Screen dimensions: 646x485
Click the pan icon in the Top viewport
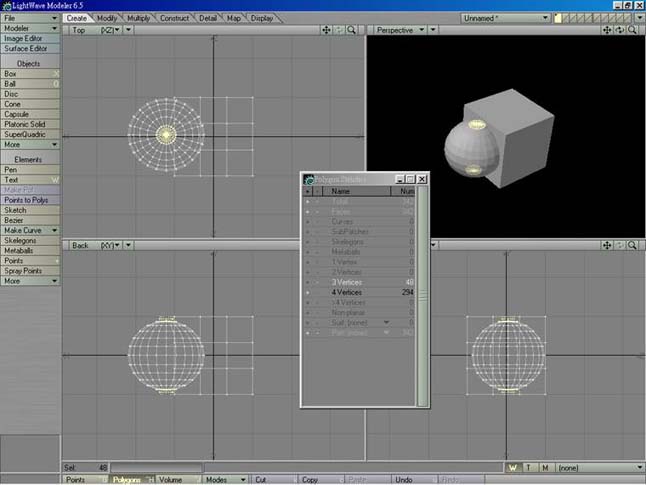(x=326, y=30)
